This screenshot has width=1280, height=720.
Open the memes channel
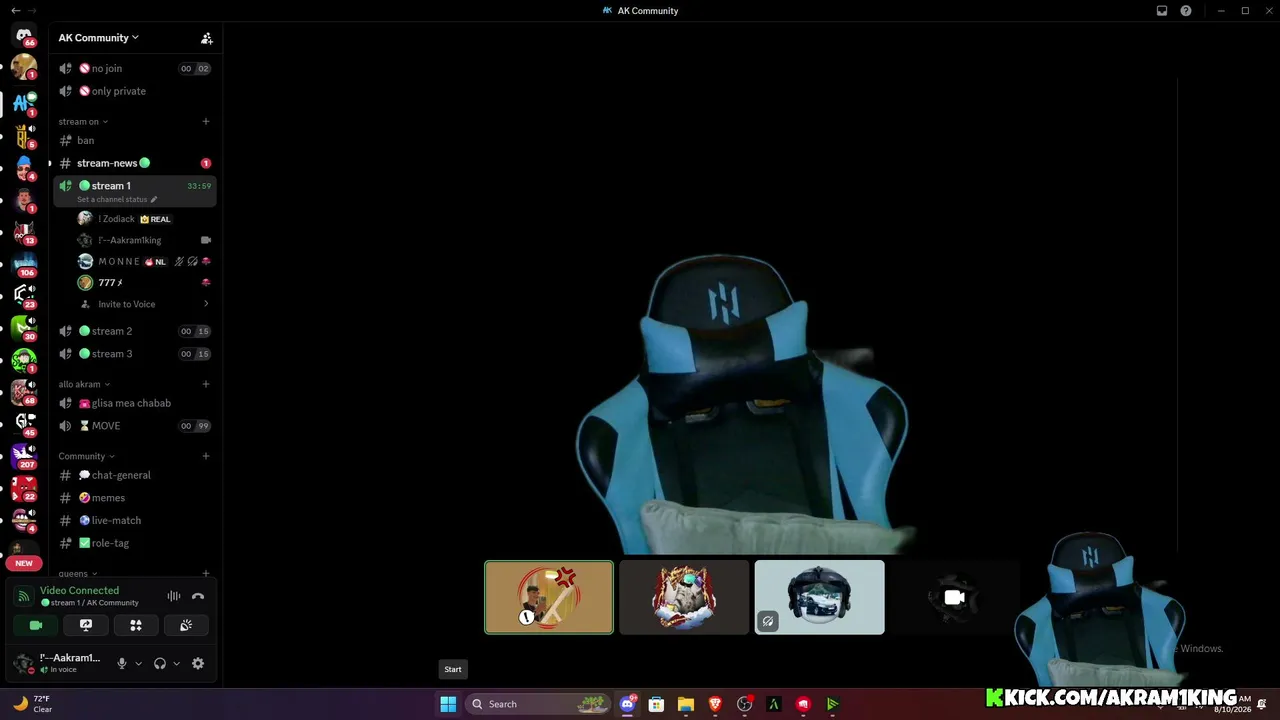135,498
